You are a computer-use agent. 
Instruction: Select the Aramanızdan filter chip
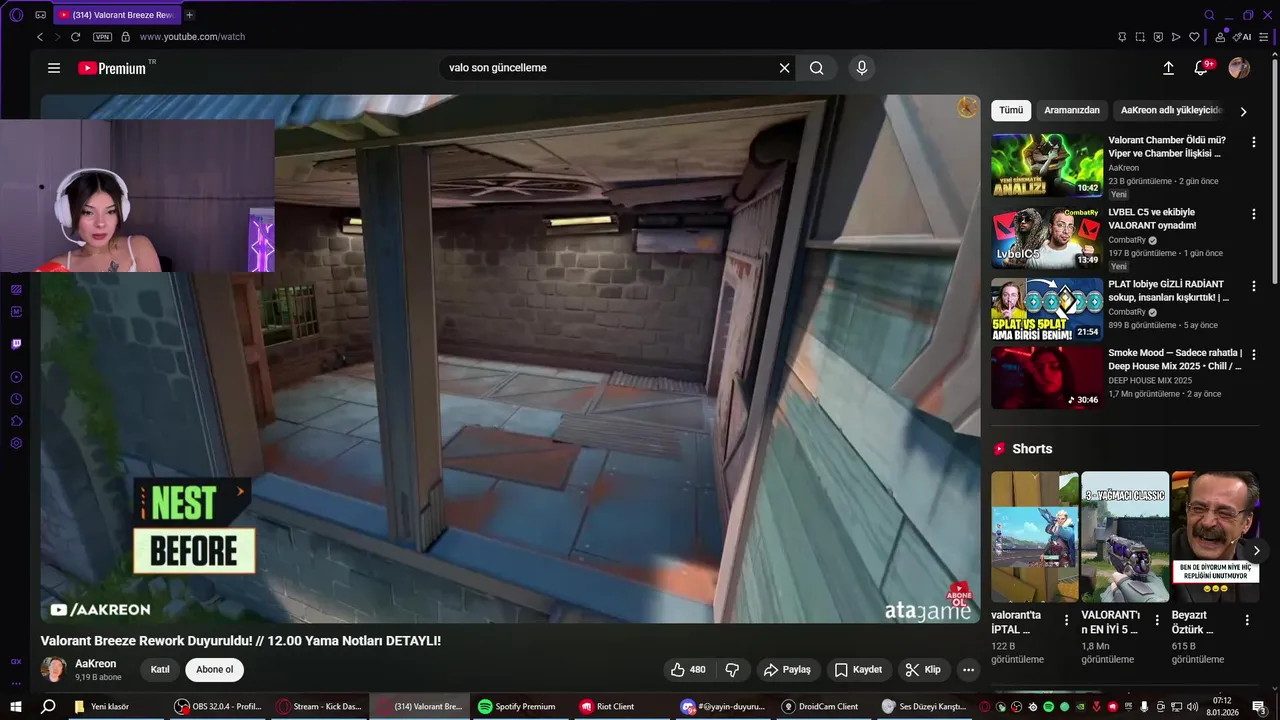pos(1071,110)
